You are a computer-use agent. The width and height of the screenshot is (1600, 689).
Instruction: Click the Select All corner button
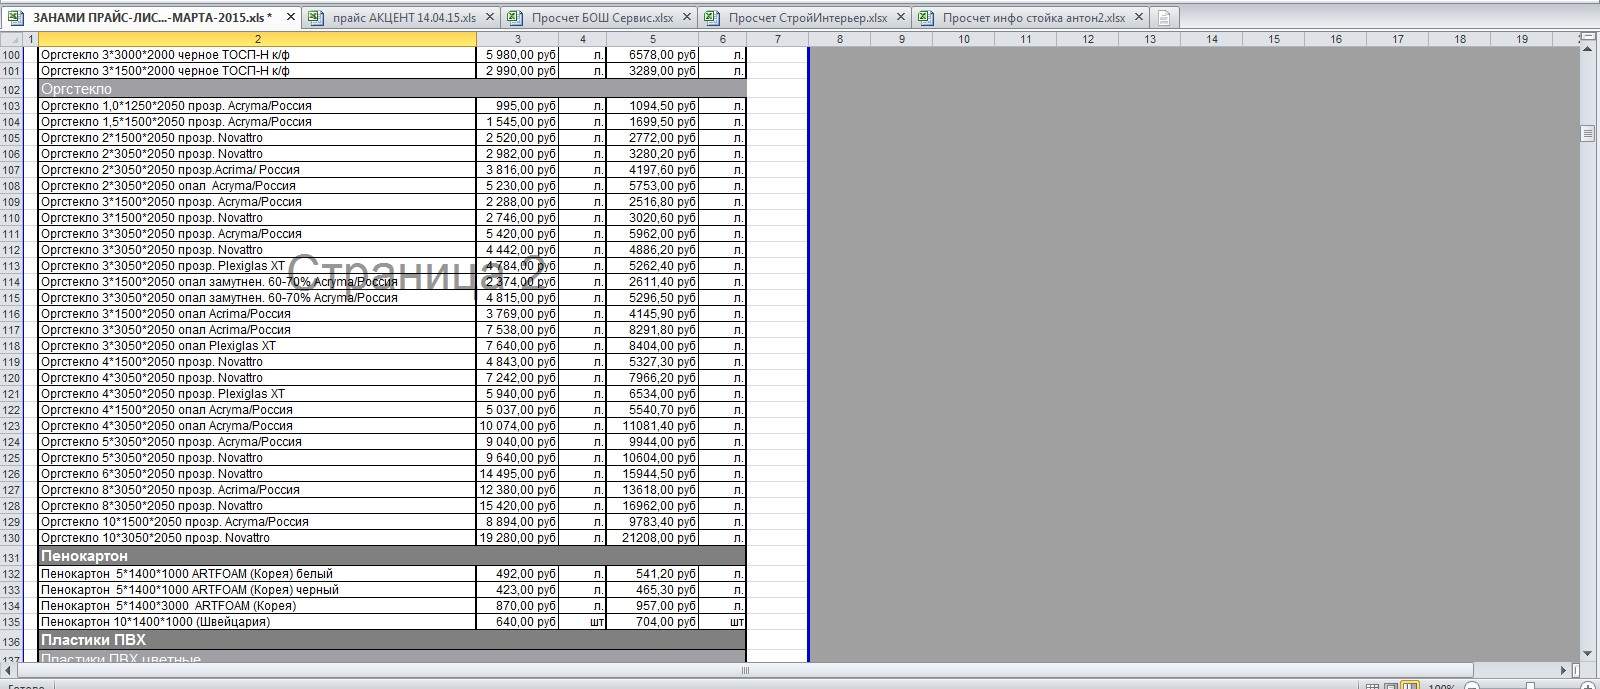click(11, 39)
